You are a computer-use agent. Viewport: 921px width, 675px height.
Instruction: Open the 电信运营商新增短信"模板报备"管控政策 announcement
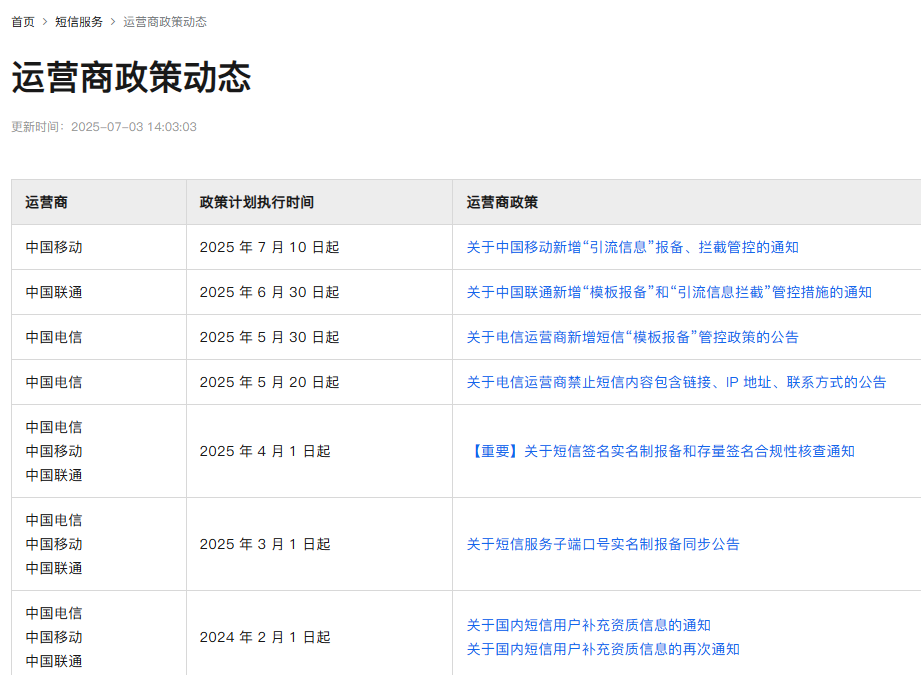point(633,337)
